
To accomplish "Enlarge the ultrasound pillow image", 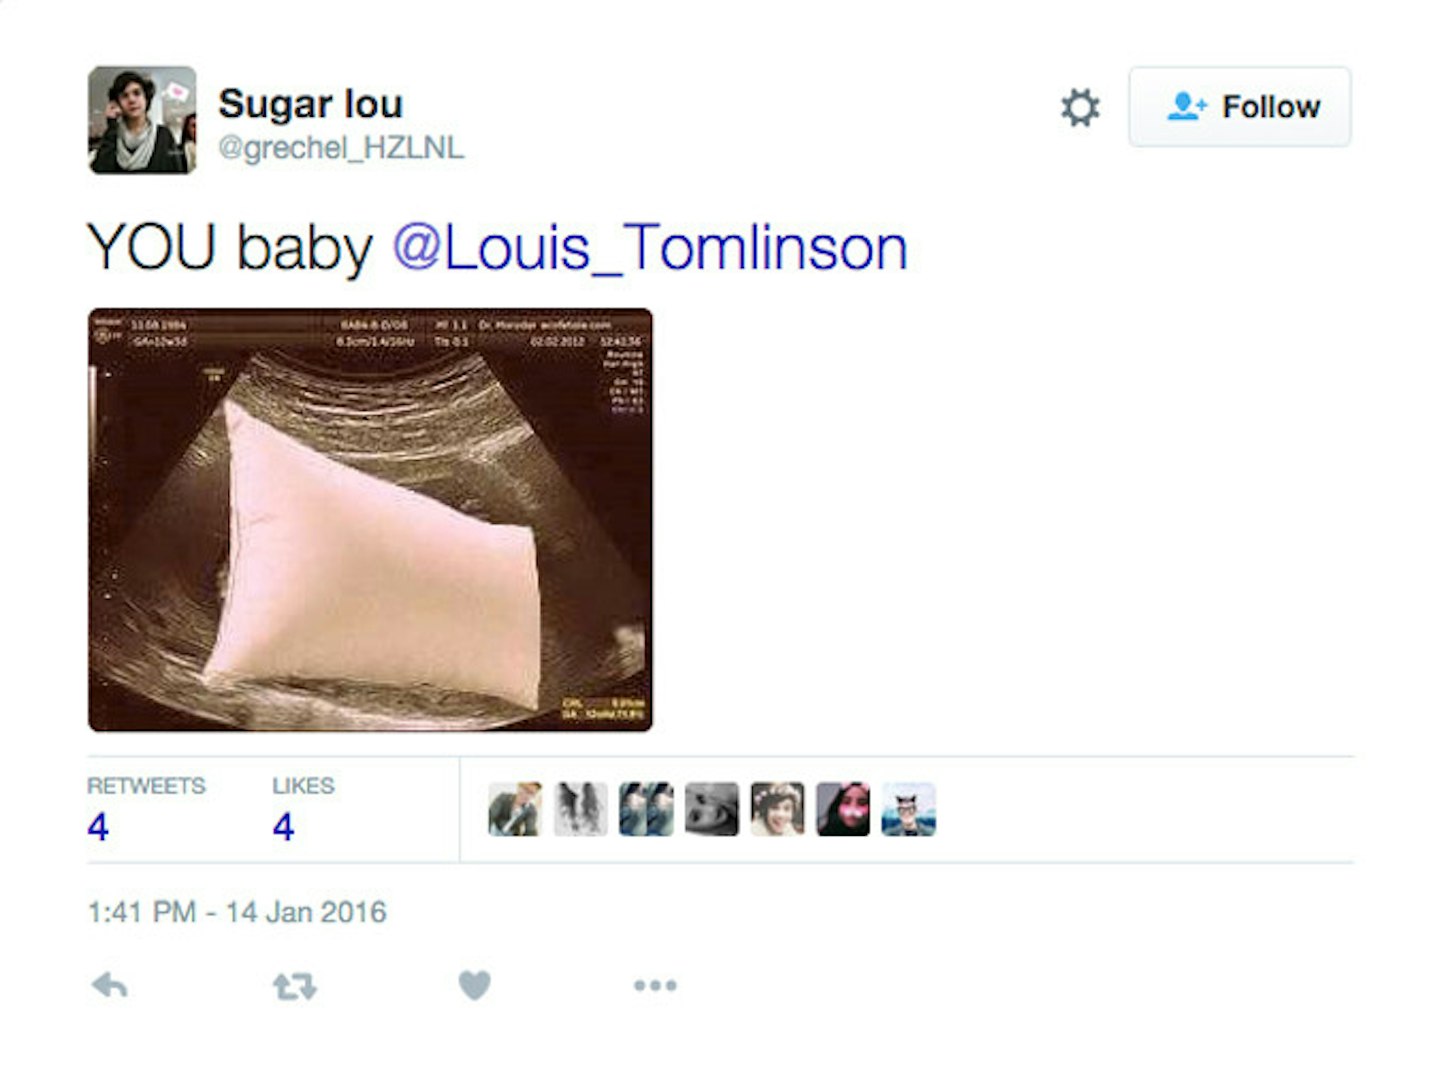I will click(x=370, y=520).
